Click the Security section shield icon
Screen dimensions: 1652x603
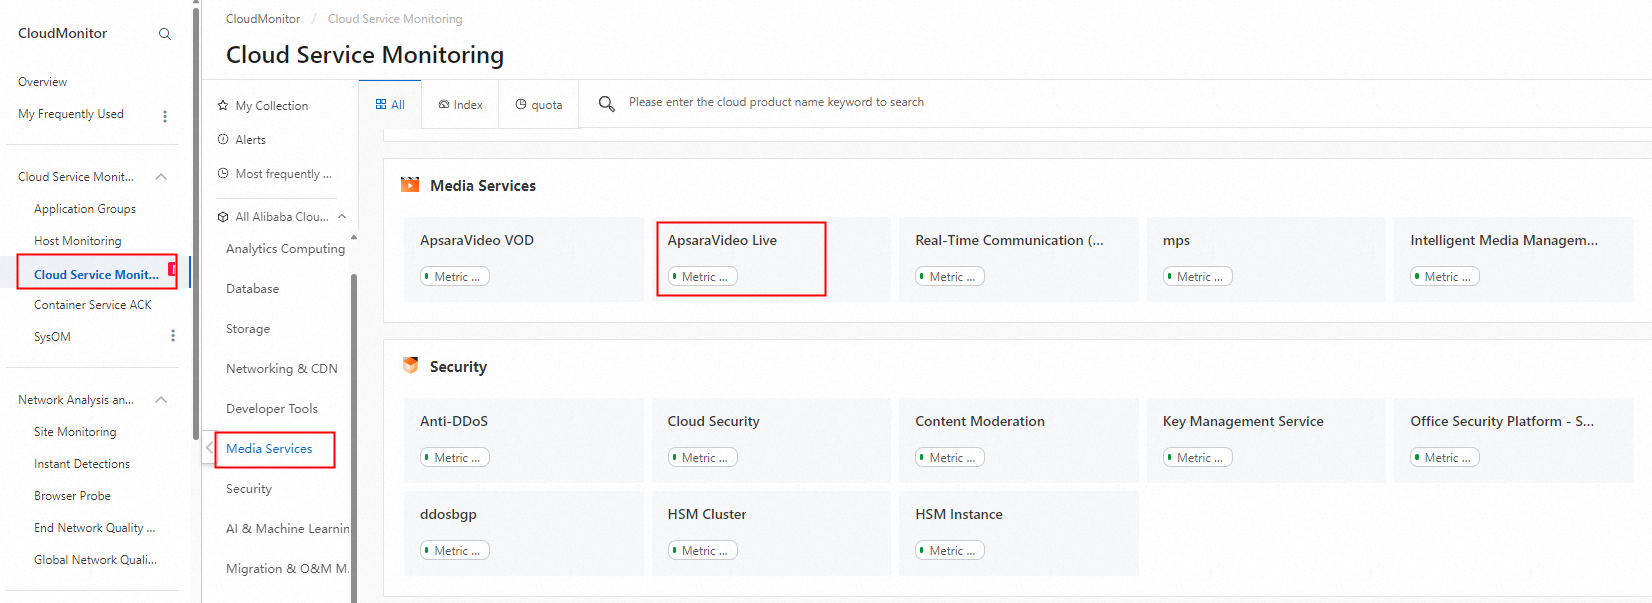[x=410, y=366]
